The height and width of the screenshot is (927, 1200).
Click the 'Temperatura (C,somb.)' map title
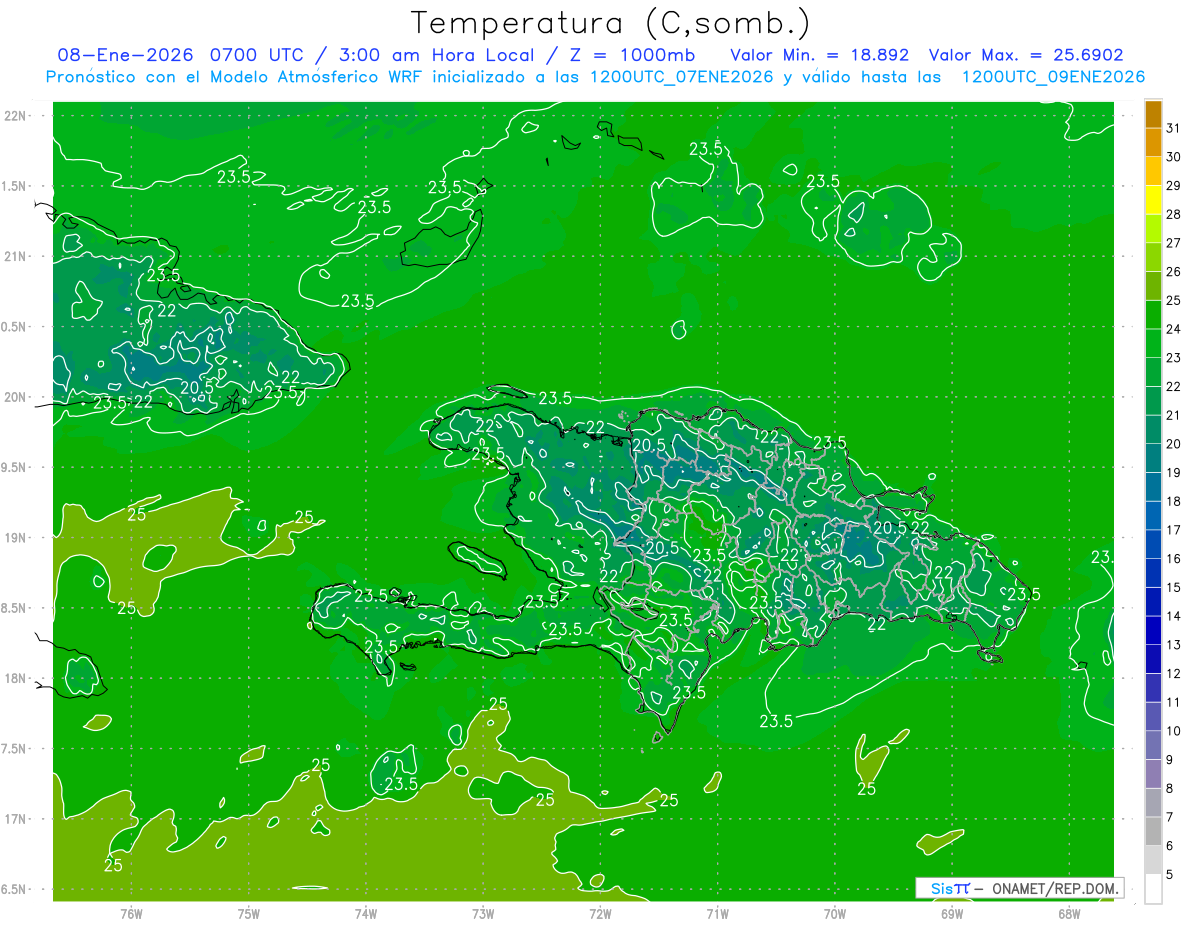(610, 22)
